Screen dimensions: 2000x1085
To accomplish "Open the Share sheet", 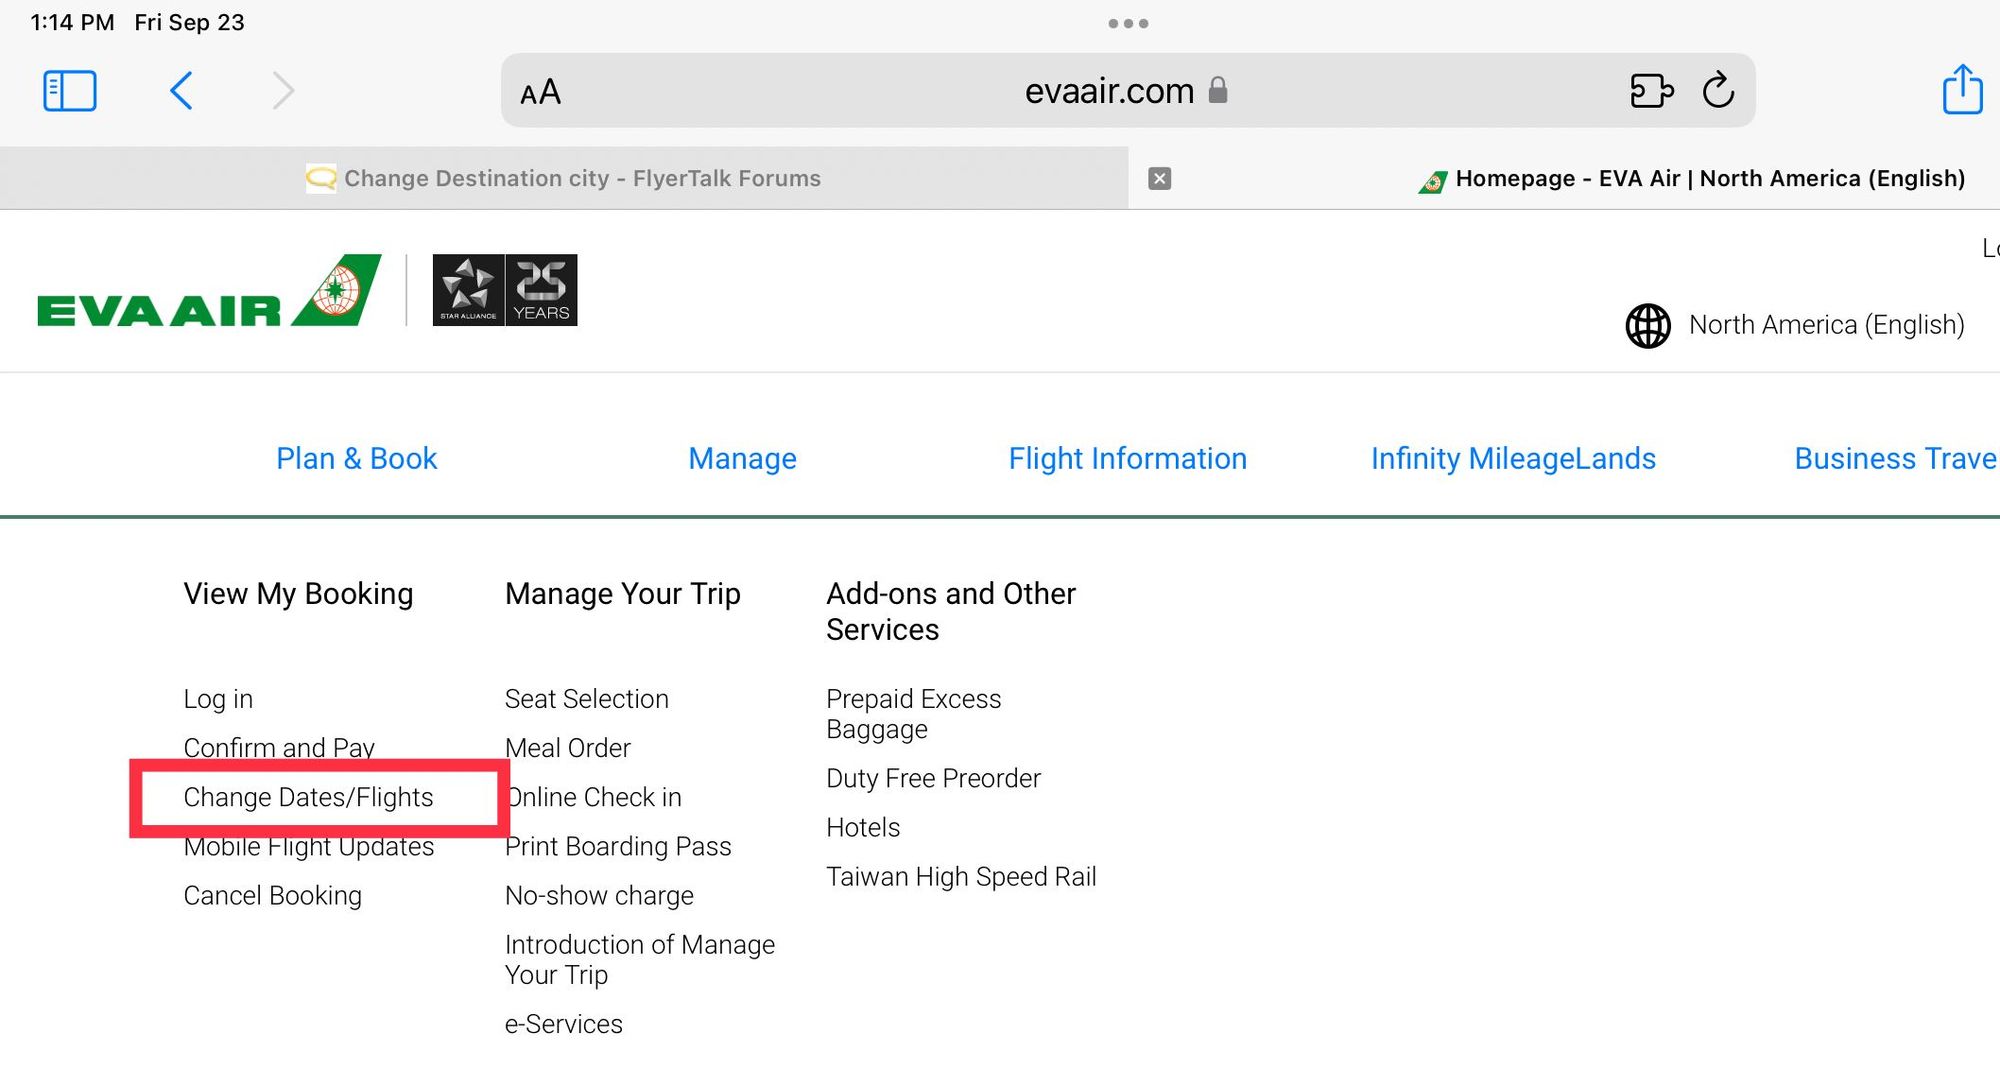I will pos(1962,90).
